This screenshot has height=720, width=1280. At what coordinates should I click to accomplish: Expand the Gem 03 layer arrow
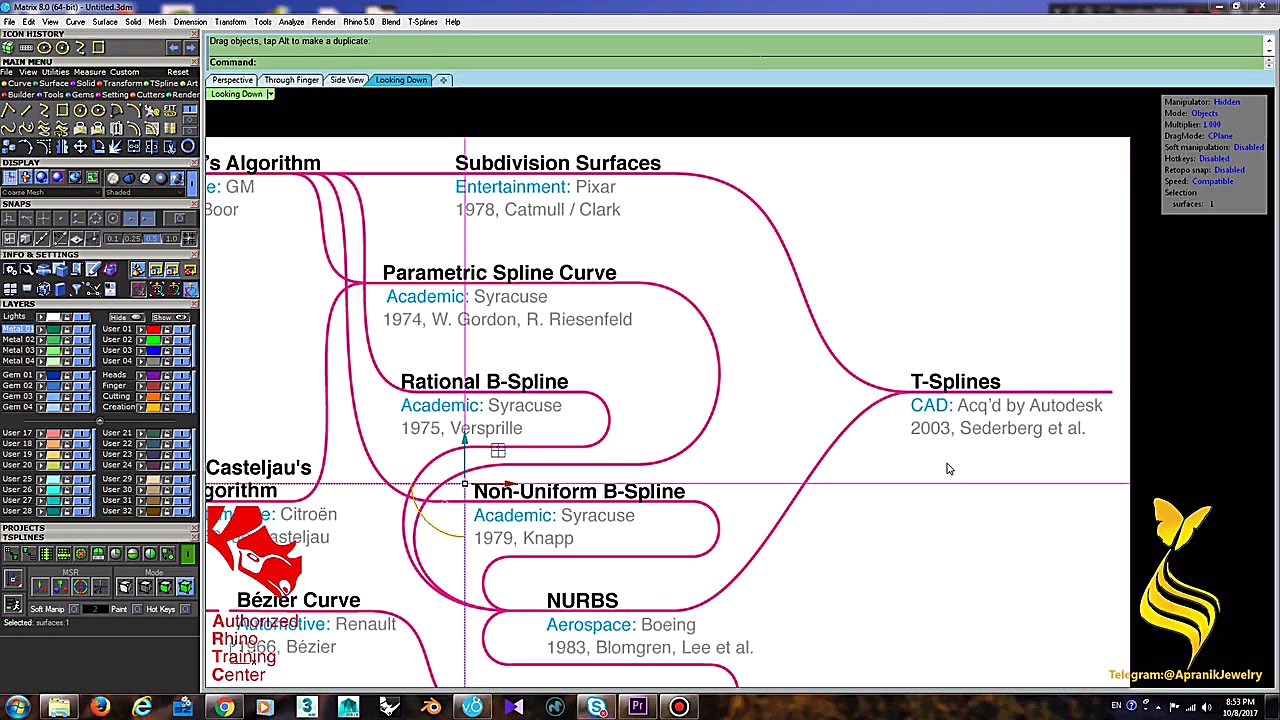[41, 396]
